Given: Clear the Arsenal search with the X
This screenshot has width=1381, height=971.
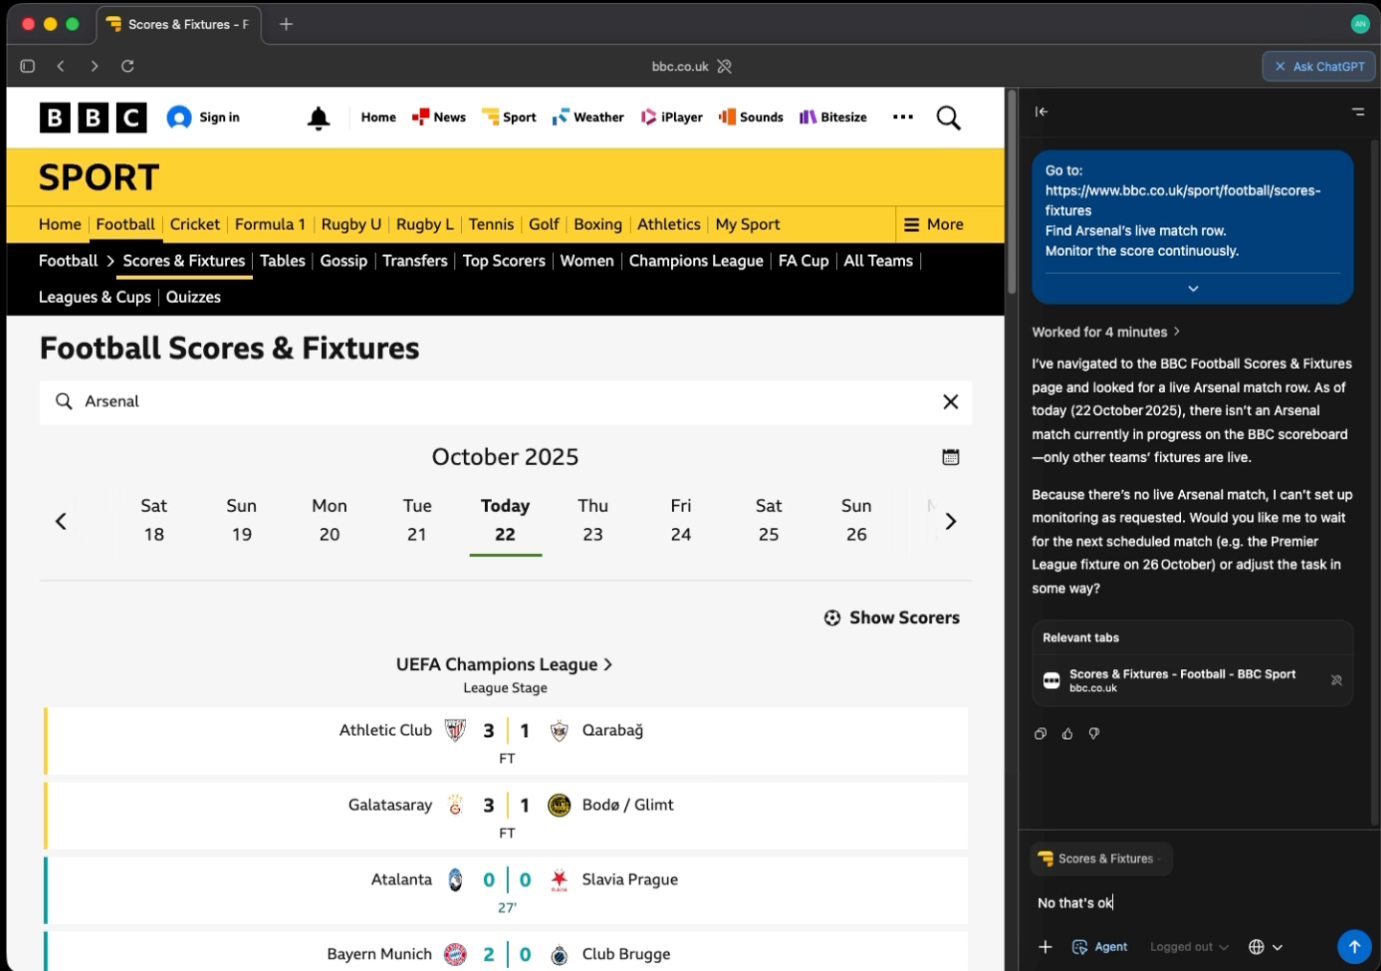Looking at the screenshot, I should click(950, 401).
